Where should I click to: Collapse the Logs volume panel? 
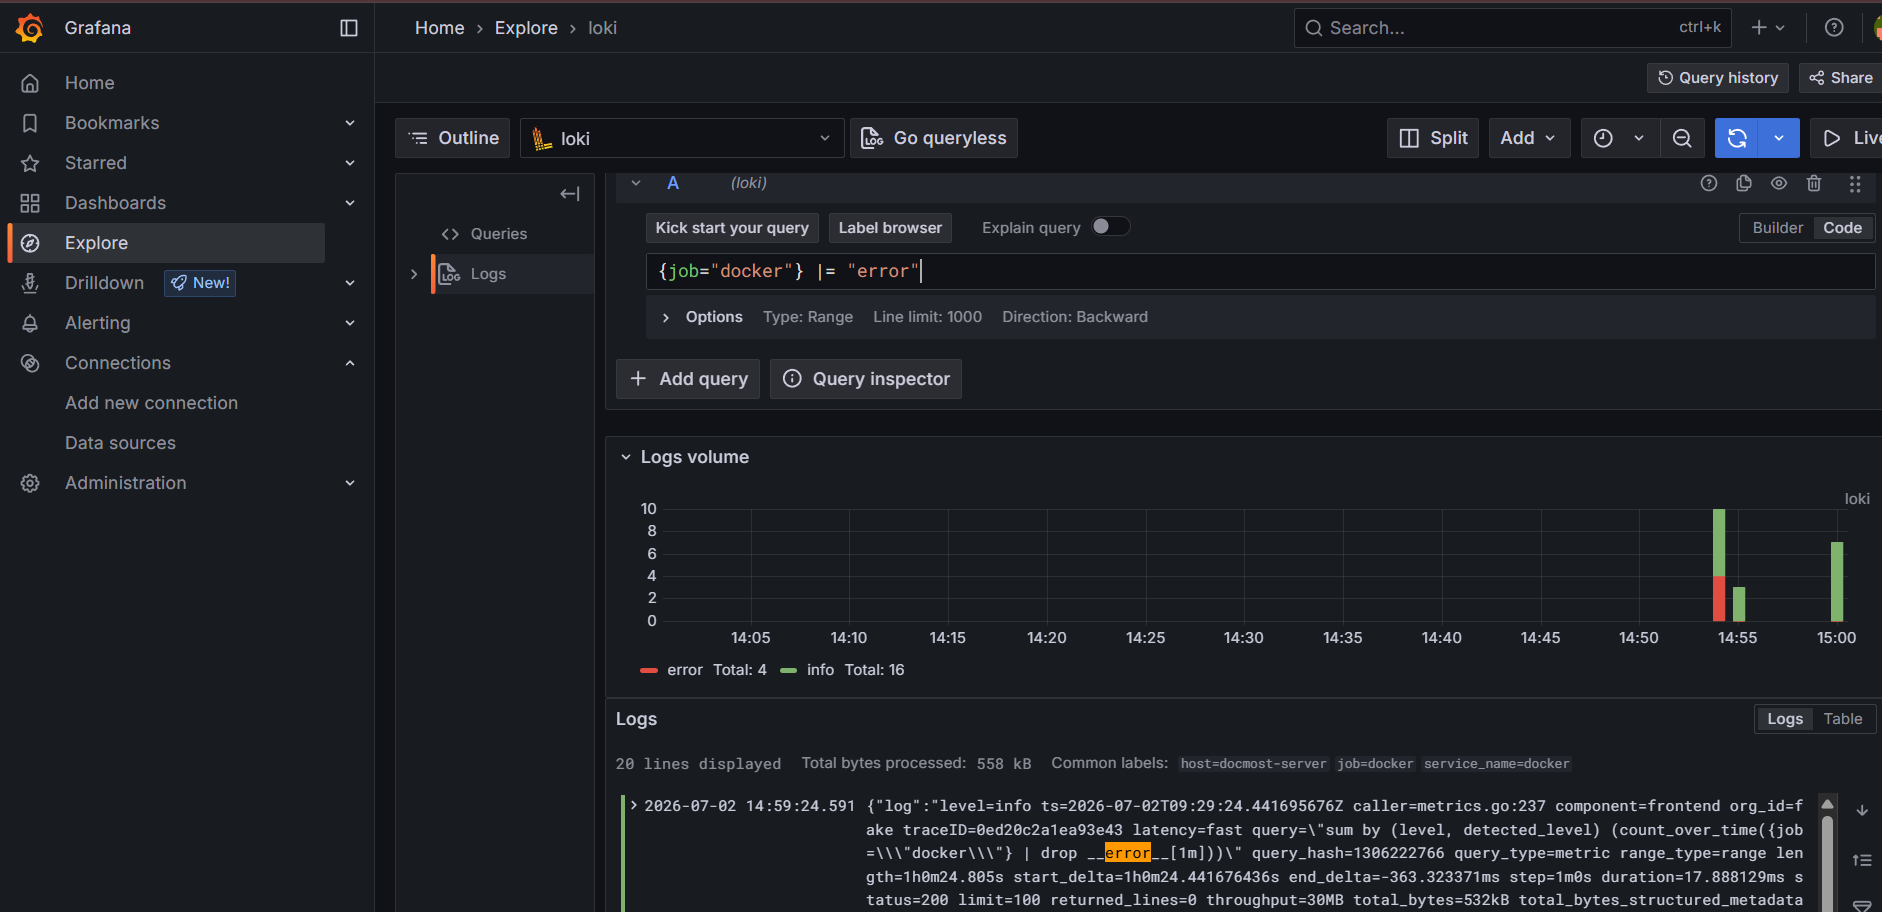[626, 457]
